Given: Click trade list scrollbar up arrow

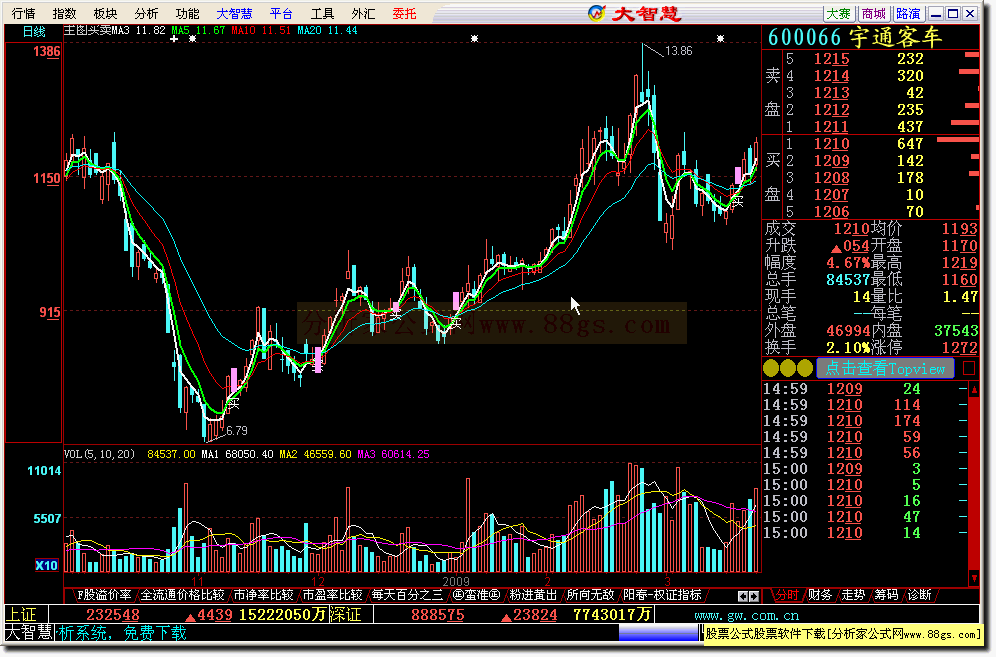Looking at the screenshot, I should [974, 389].
